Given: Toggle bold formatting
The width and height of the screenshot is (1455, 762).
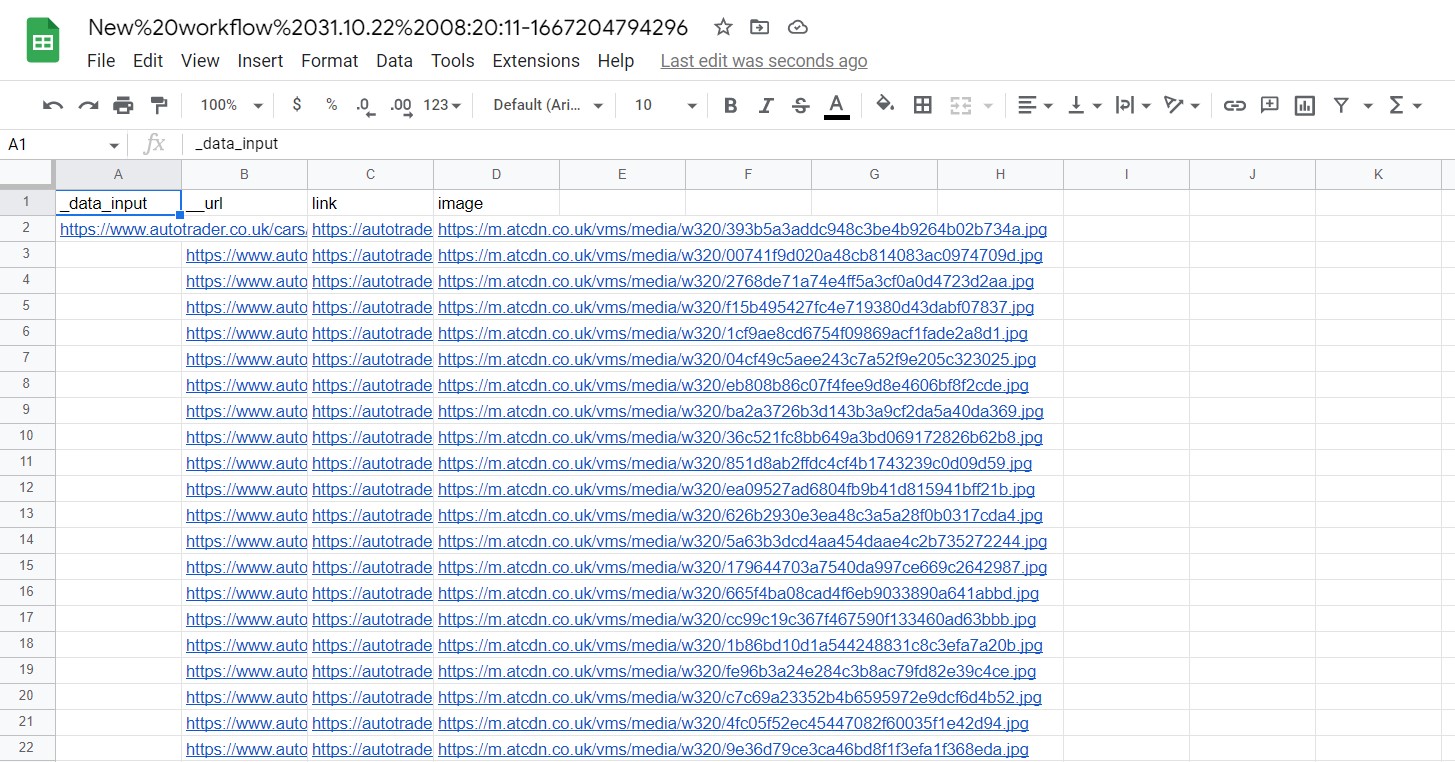Looking at the screenshot, I should pos(730,105).
